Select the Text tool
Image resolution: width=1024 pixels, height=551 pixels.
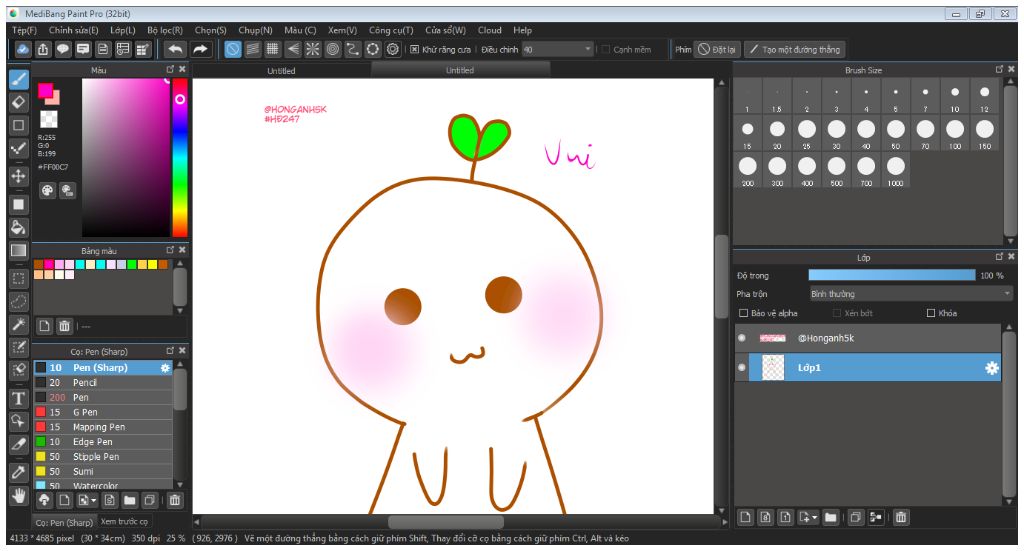(18, 398)
